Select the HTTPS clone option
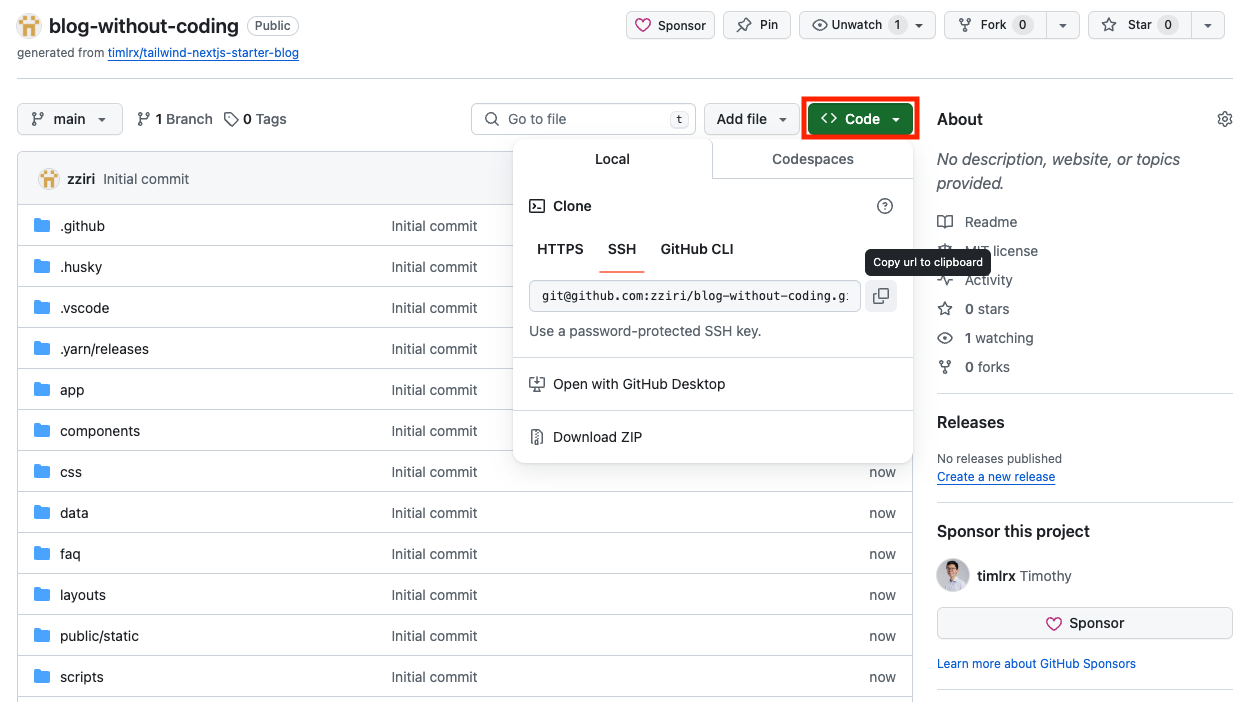1247x702 pixels. click(560, 249)
